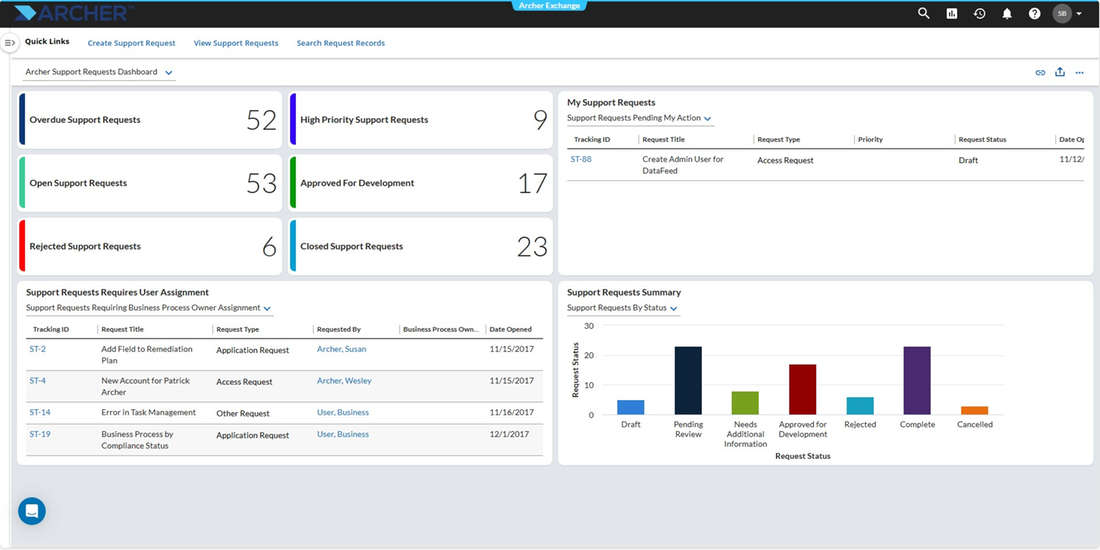The height and width of the screenshot is (550, 1100).
Task: Click the help question mark icon
Action: pos(1034,13)
